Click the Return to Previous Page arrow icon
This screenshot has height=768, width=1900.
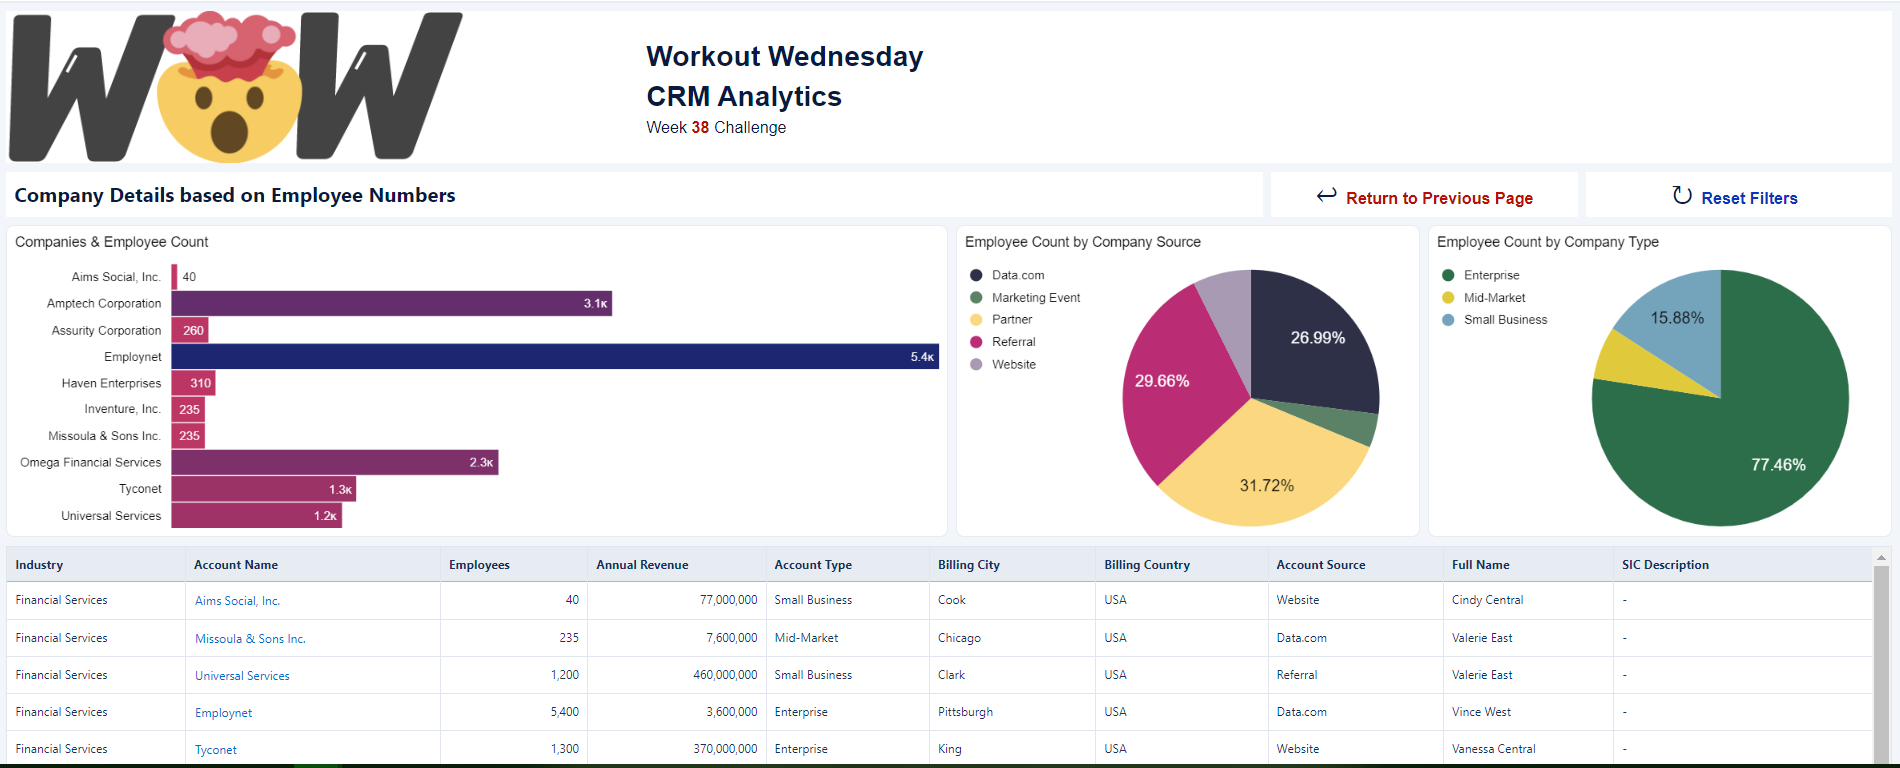(1326, 196)
